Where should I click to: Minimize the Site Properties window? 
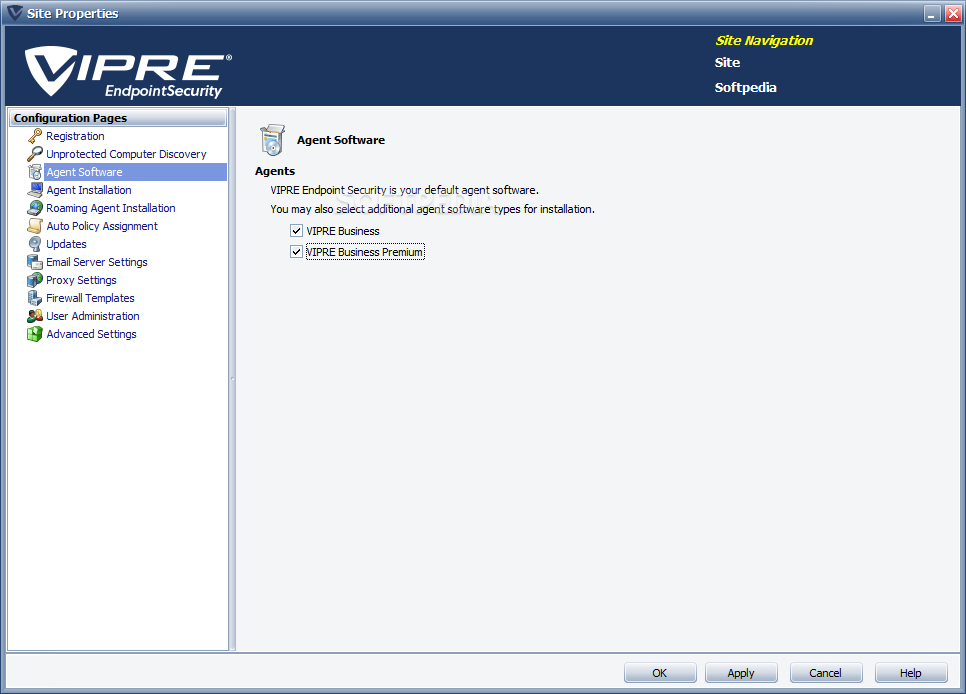click(932, 14)
